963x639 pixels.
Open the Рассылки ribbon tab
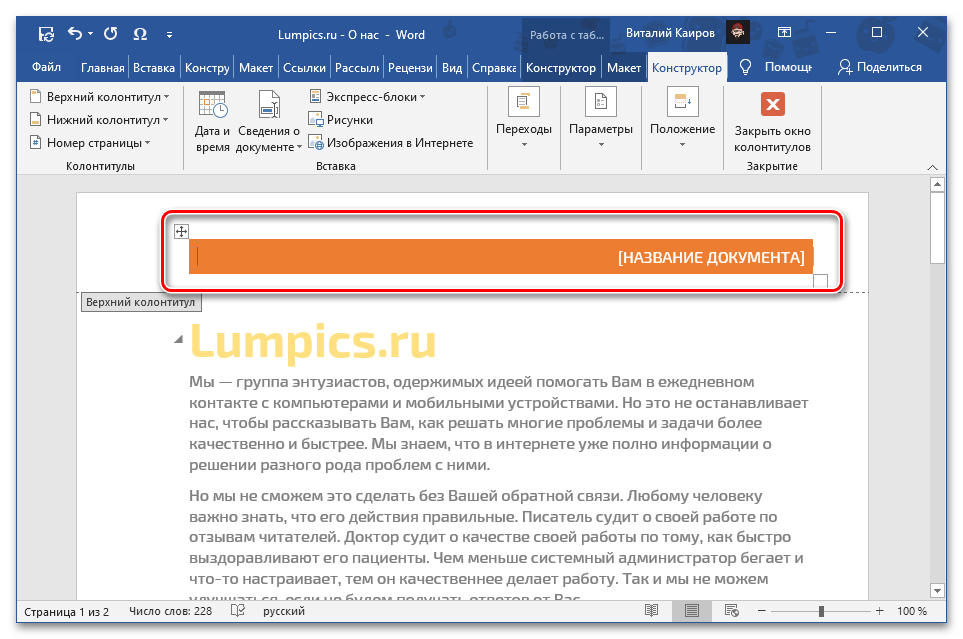pos(357,68)
